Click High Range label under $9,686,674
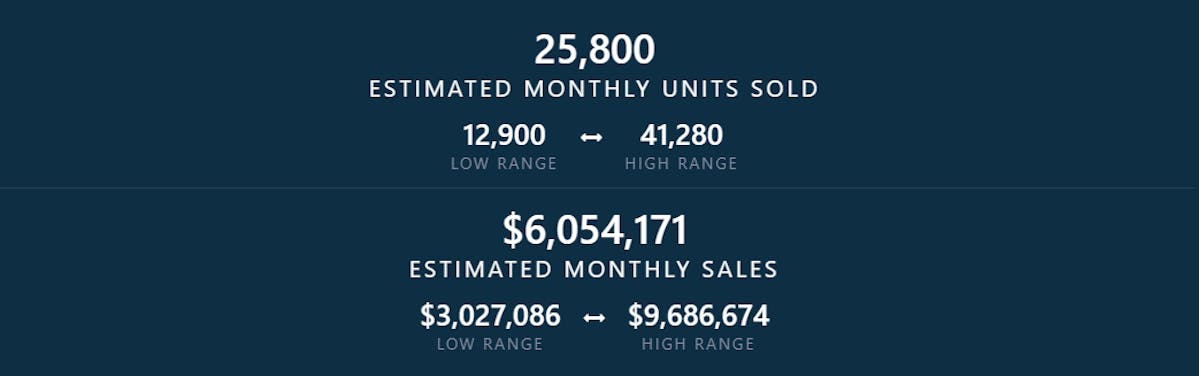 click(698, 345)
